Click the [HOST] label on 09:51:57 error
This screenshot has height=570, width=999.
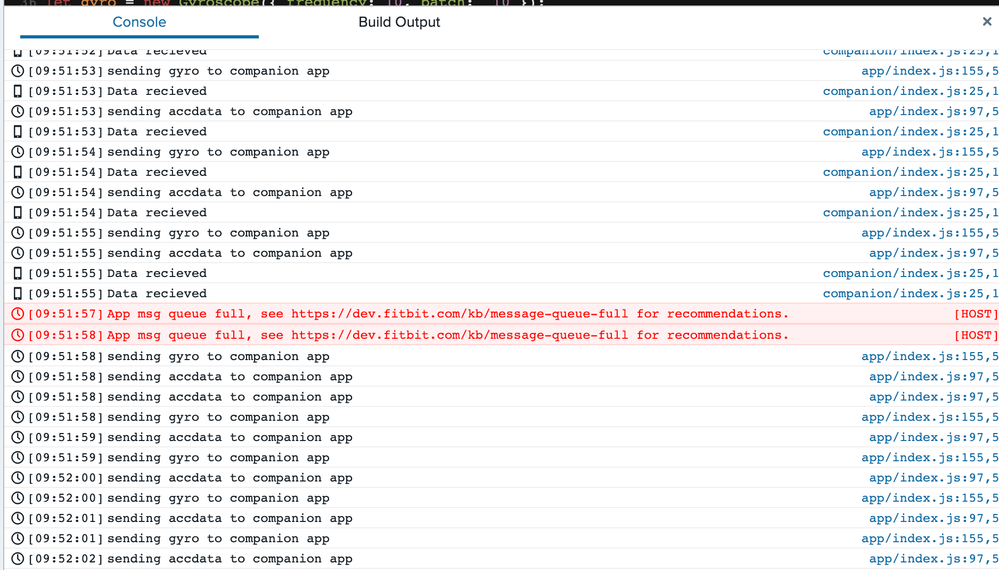975,314
